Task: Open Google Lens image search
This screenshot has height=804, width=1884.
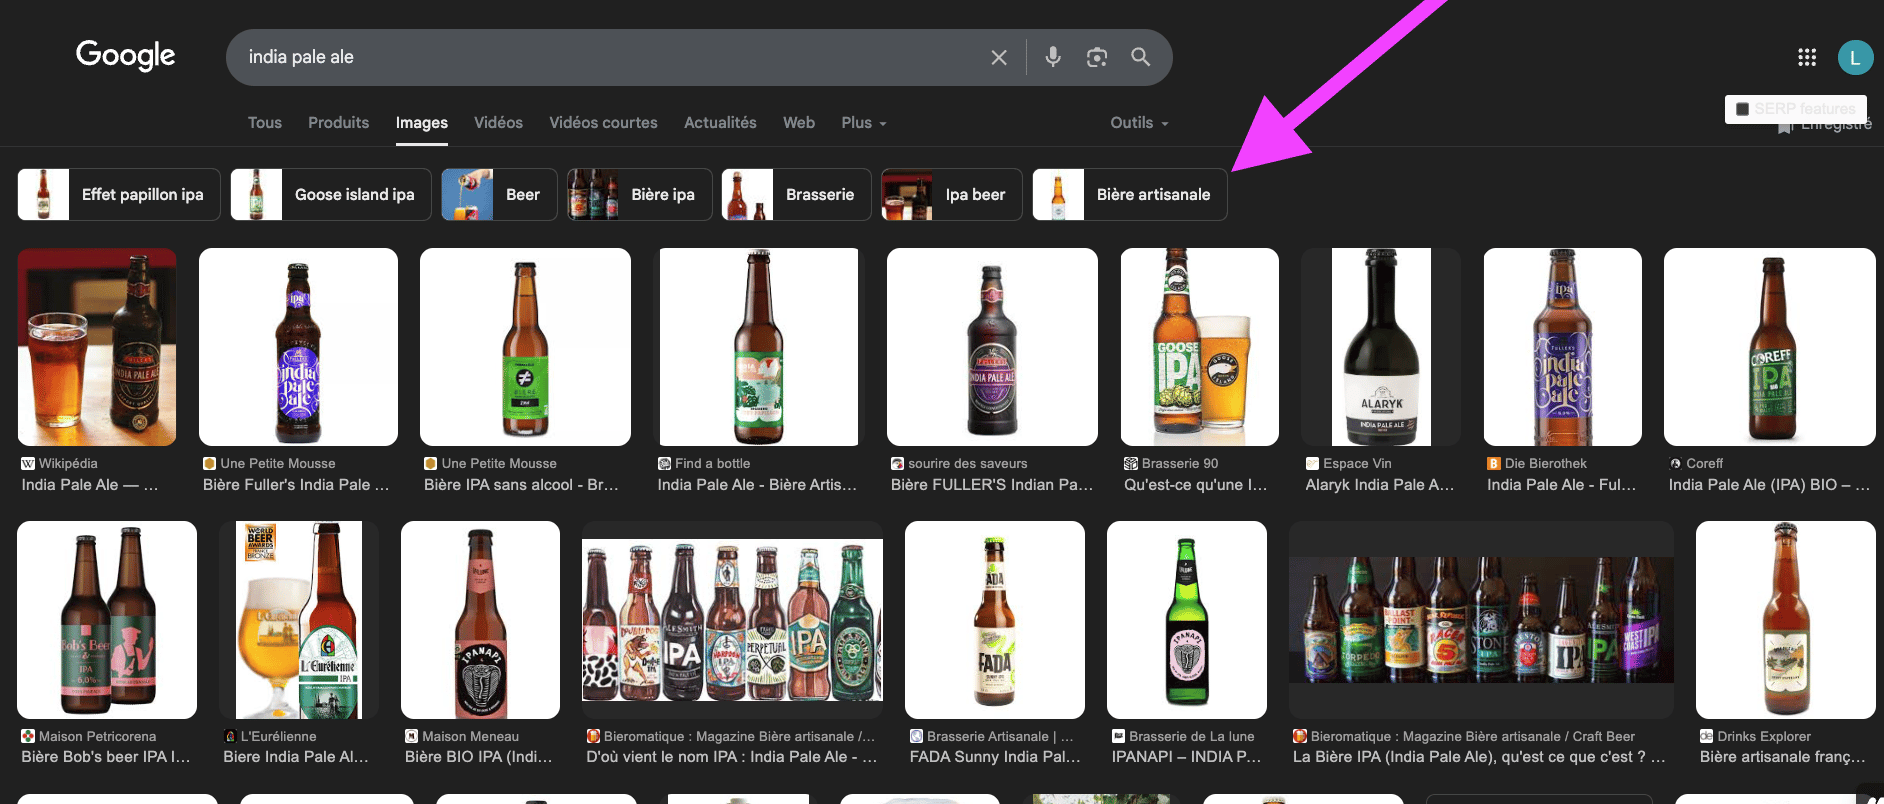Action: coord(1097,57)
